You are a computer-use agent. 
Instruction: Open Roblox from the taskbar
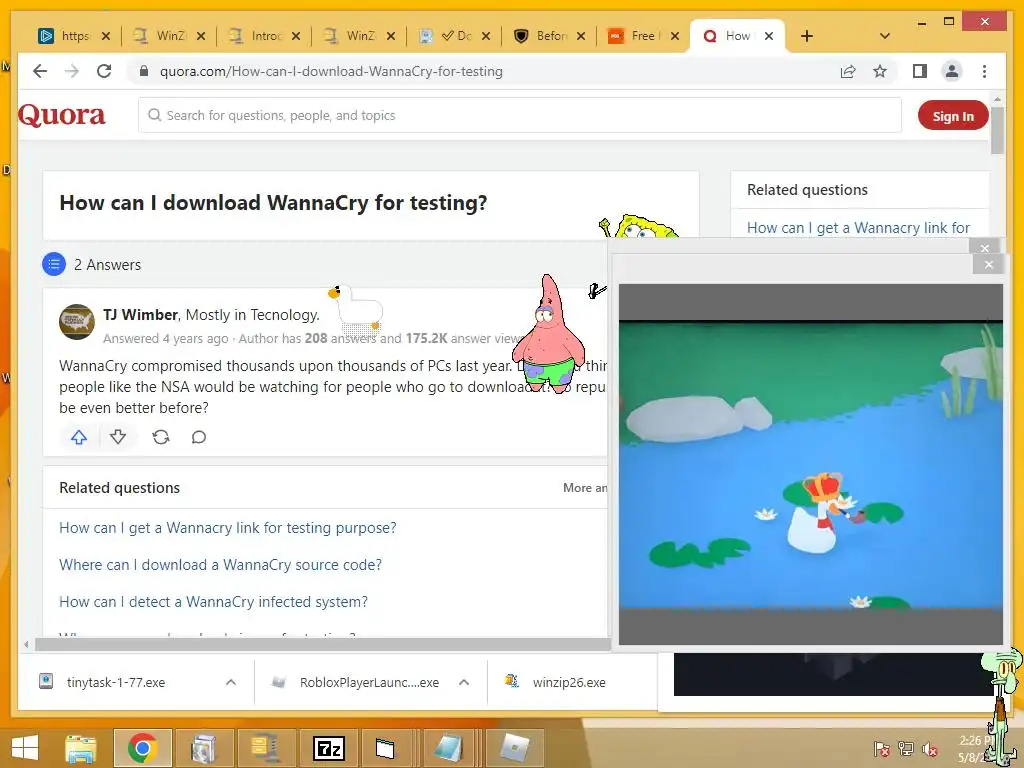(x=515, y=748)
